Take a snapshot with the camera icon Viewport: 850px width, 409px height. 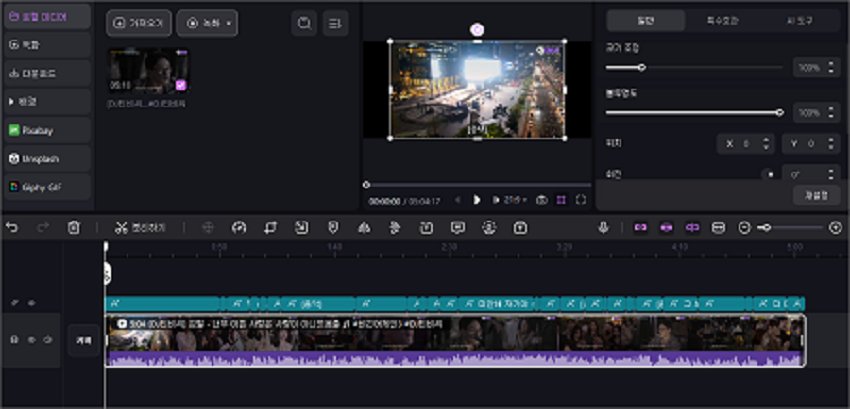pos(541,200)
